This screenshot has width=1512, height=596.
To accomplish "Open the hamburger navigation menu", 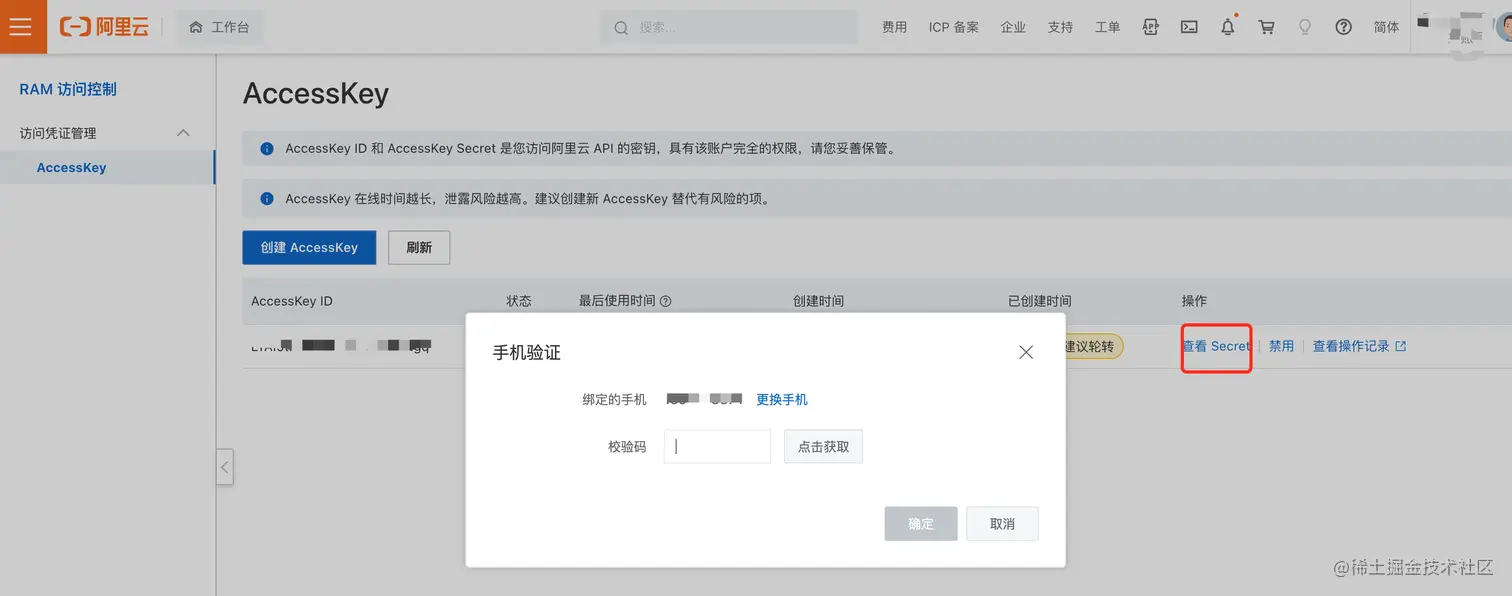I will [21, 26].
